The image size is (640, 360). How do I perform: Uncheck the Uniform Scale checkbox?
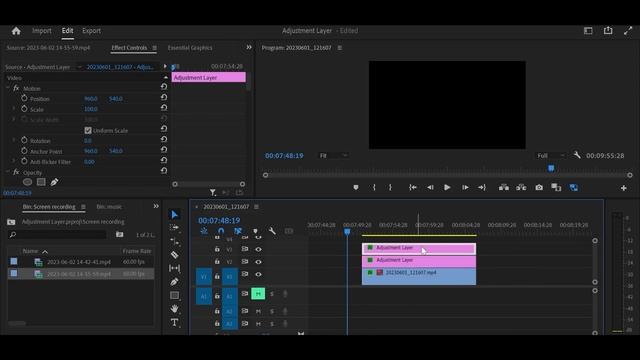tap(88, 130)
